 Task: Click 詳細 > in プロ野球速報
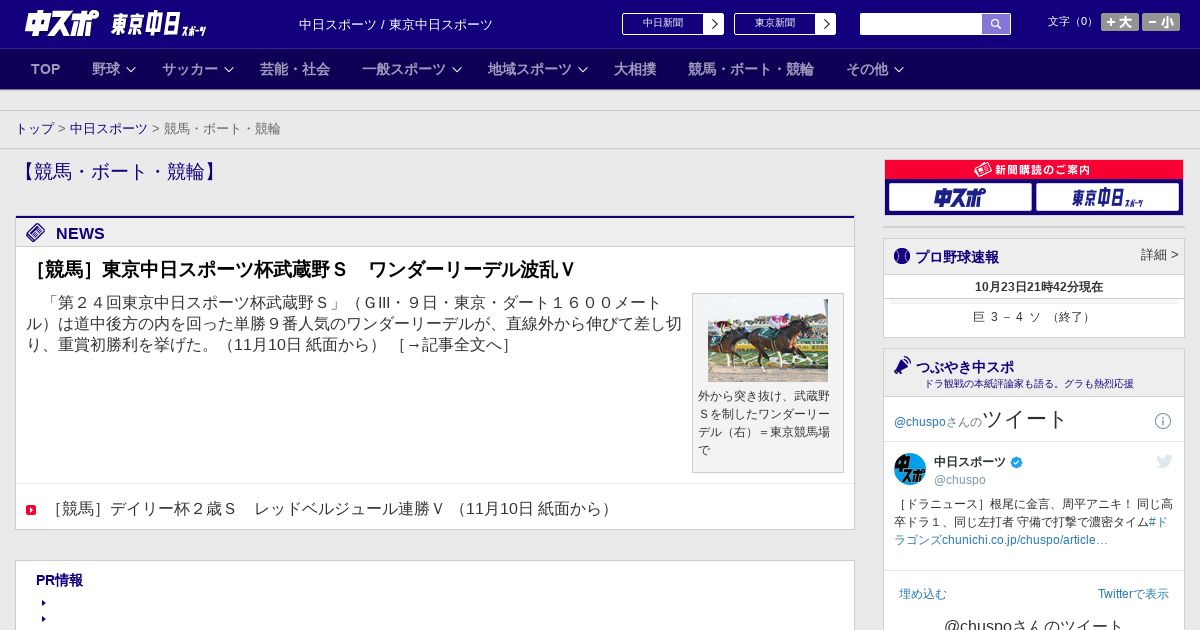tap(1159, 255)
